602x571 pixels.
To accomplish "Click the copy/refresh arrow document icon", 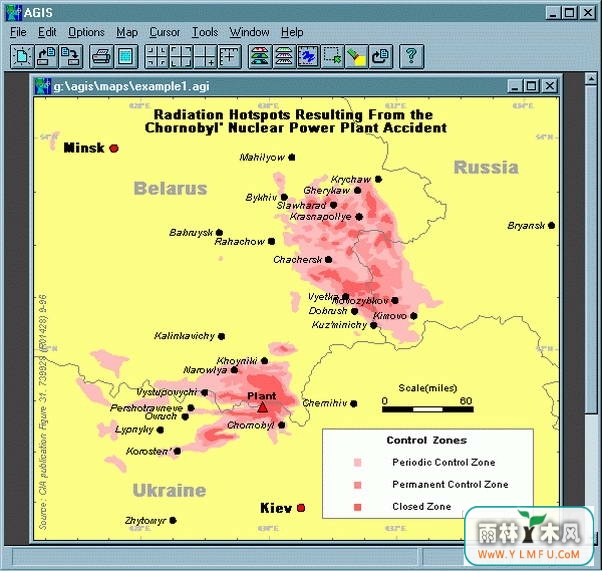I will (x=381, y=56).
